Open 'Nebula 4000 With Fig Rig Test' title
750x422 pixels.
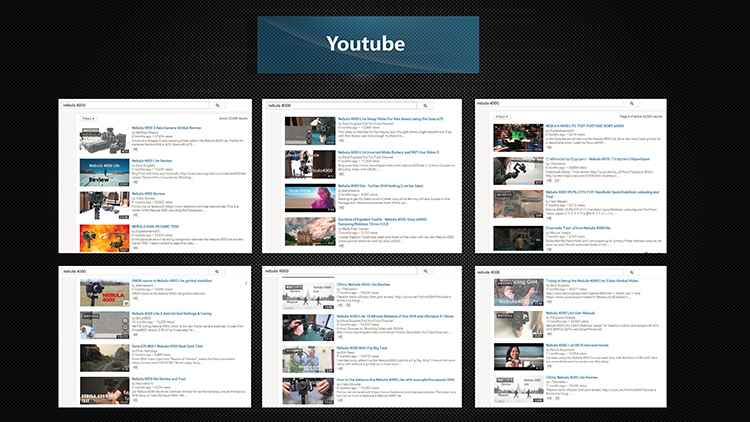point(362,348)
